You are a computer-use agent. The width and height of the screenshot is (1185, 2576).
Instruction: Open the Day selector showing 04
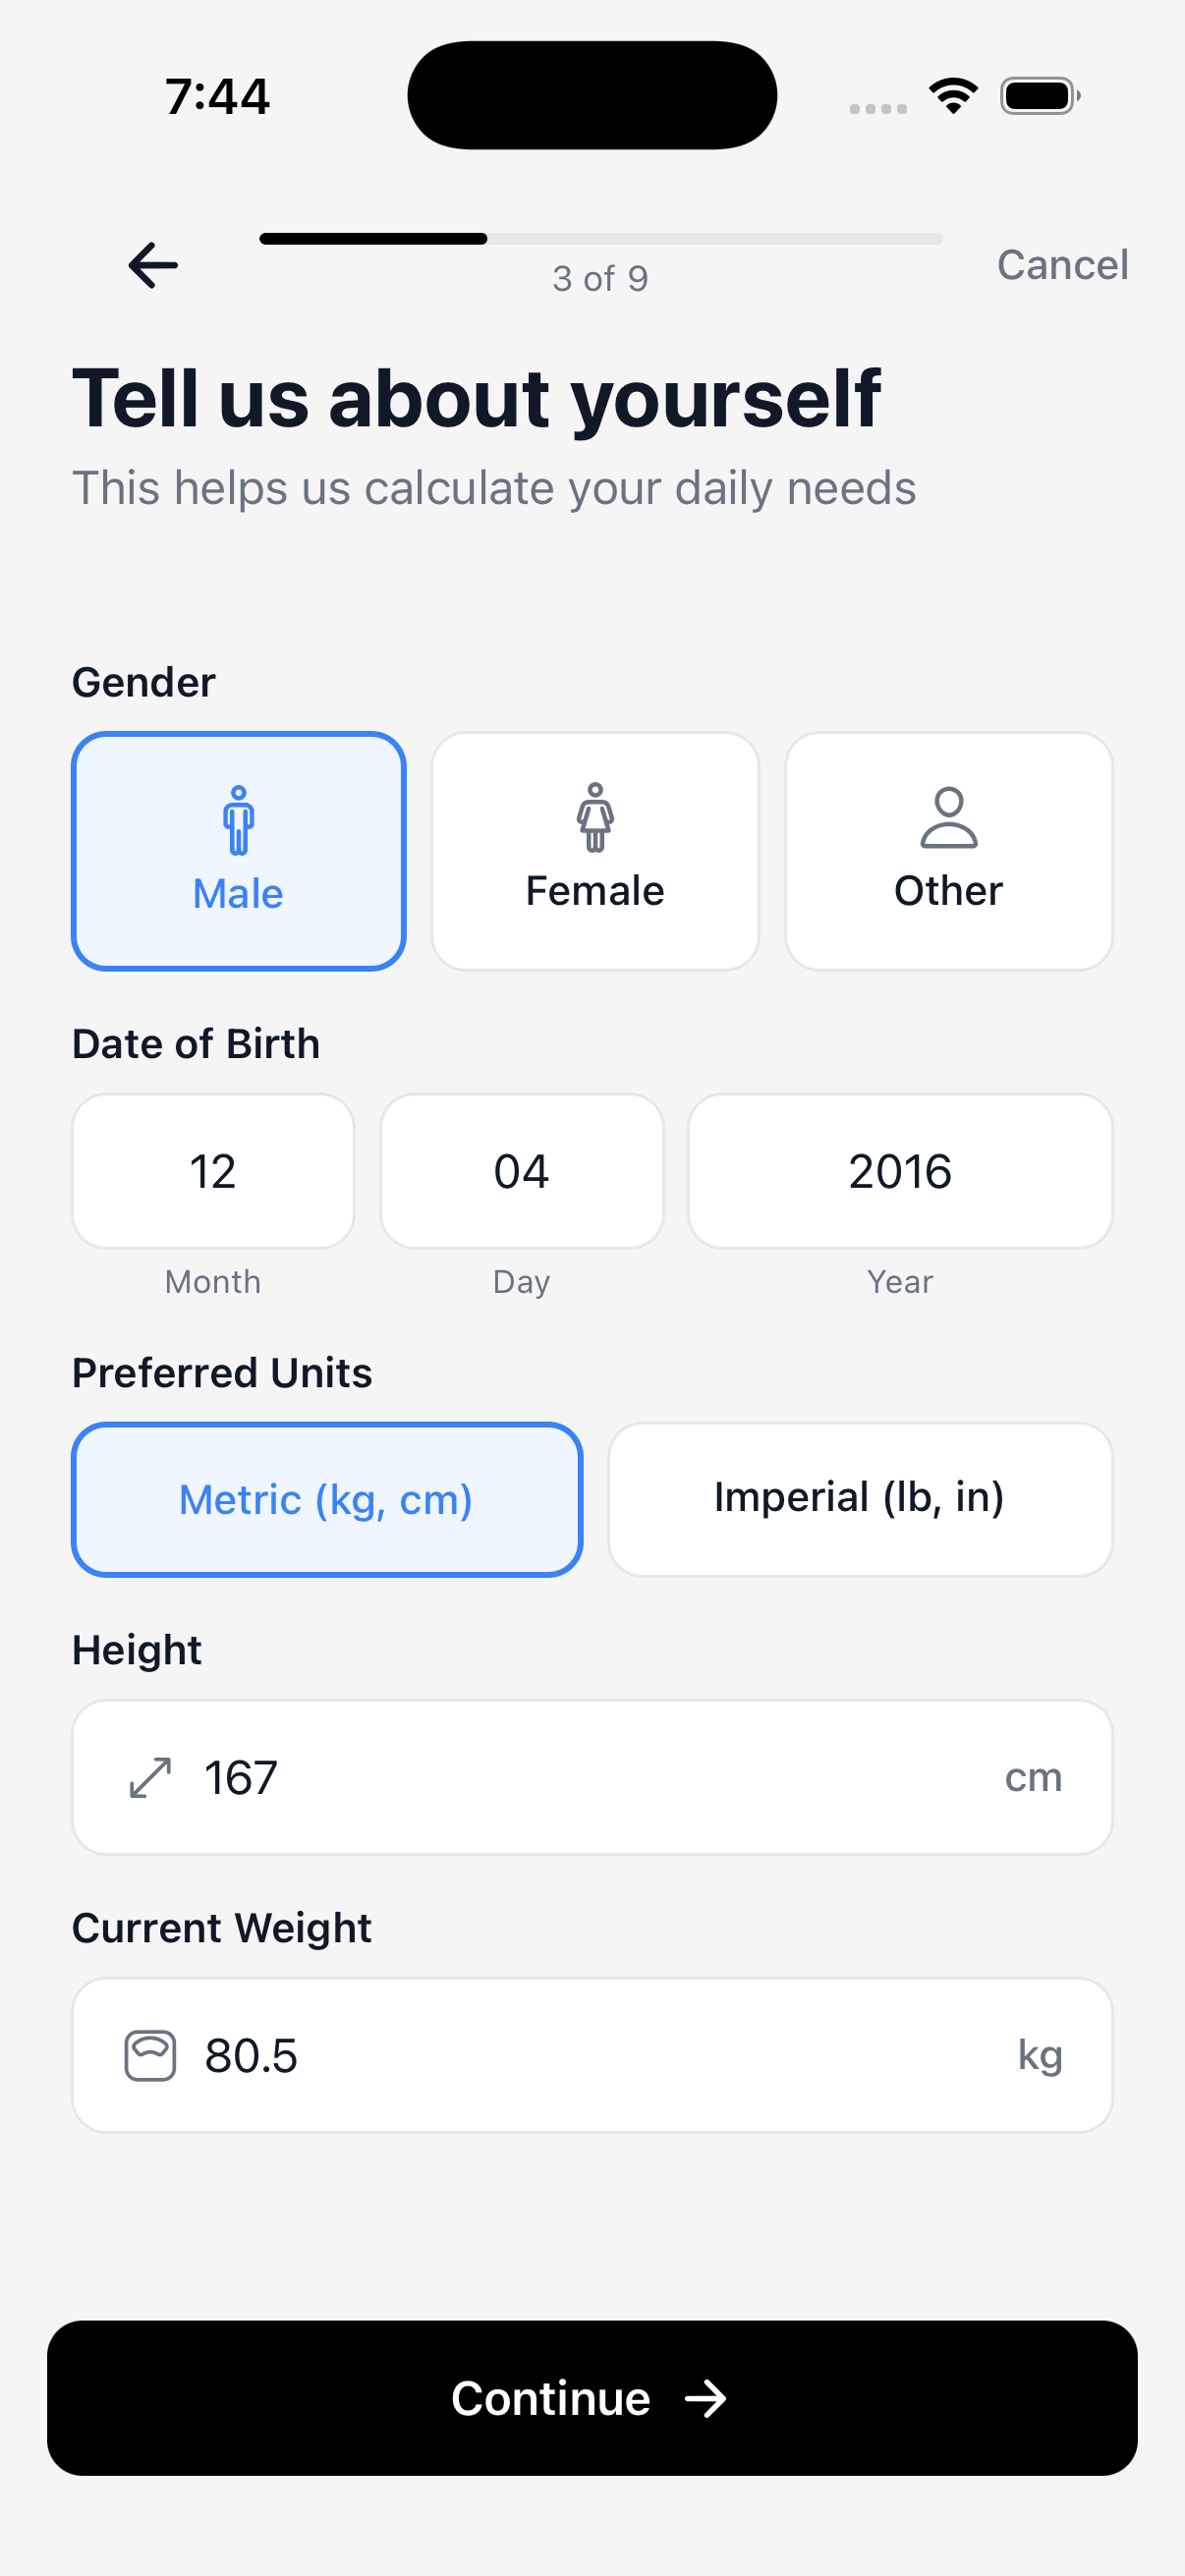tap(521, 1170)
